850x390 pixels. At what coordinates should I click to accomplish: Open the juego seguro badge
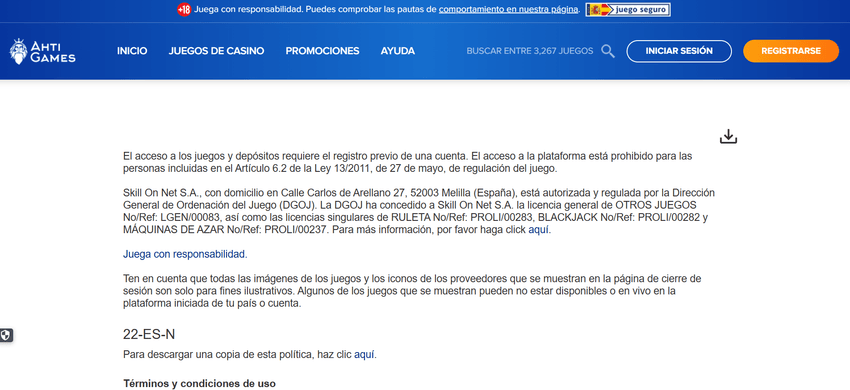[628, 9]
